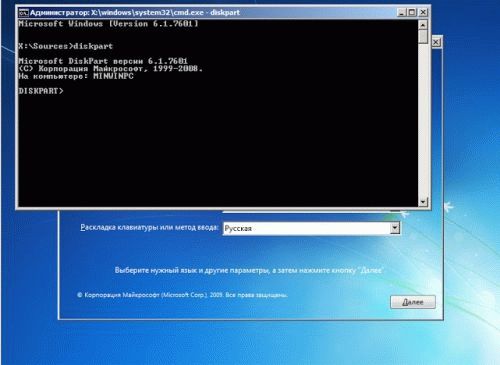Click the console scrollbar up arrow
The image size is (500, 365).
tap(423, 25)
